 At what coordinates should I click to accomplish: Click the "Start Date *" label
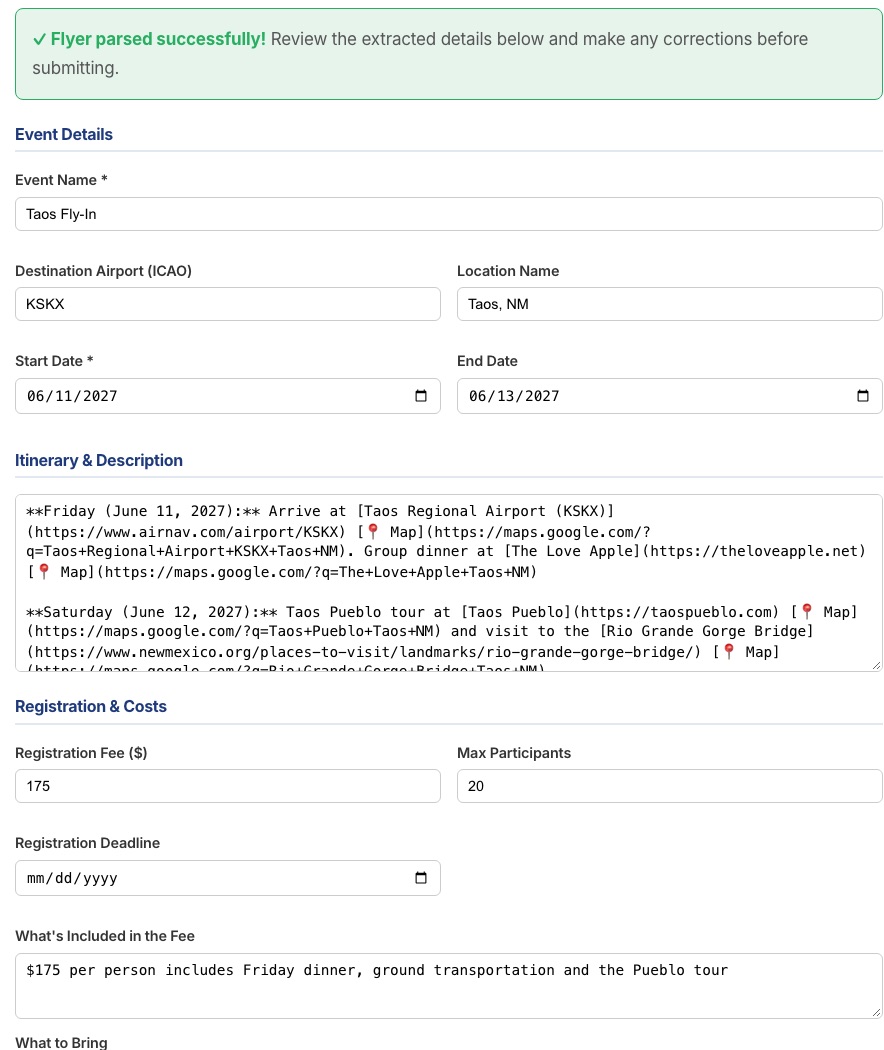click(x=54, y=361)
